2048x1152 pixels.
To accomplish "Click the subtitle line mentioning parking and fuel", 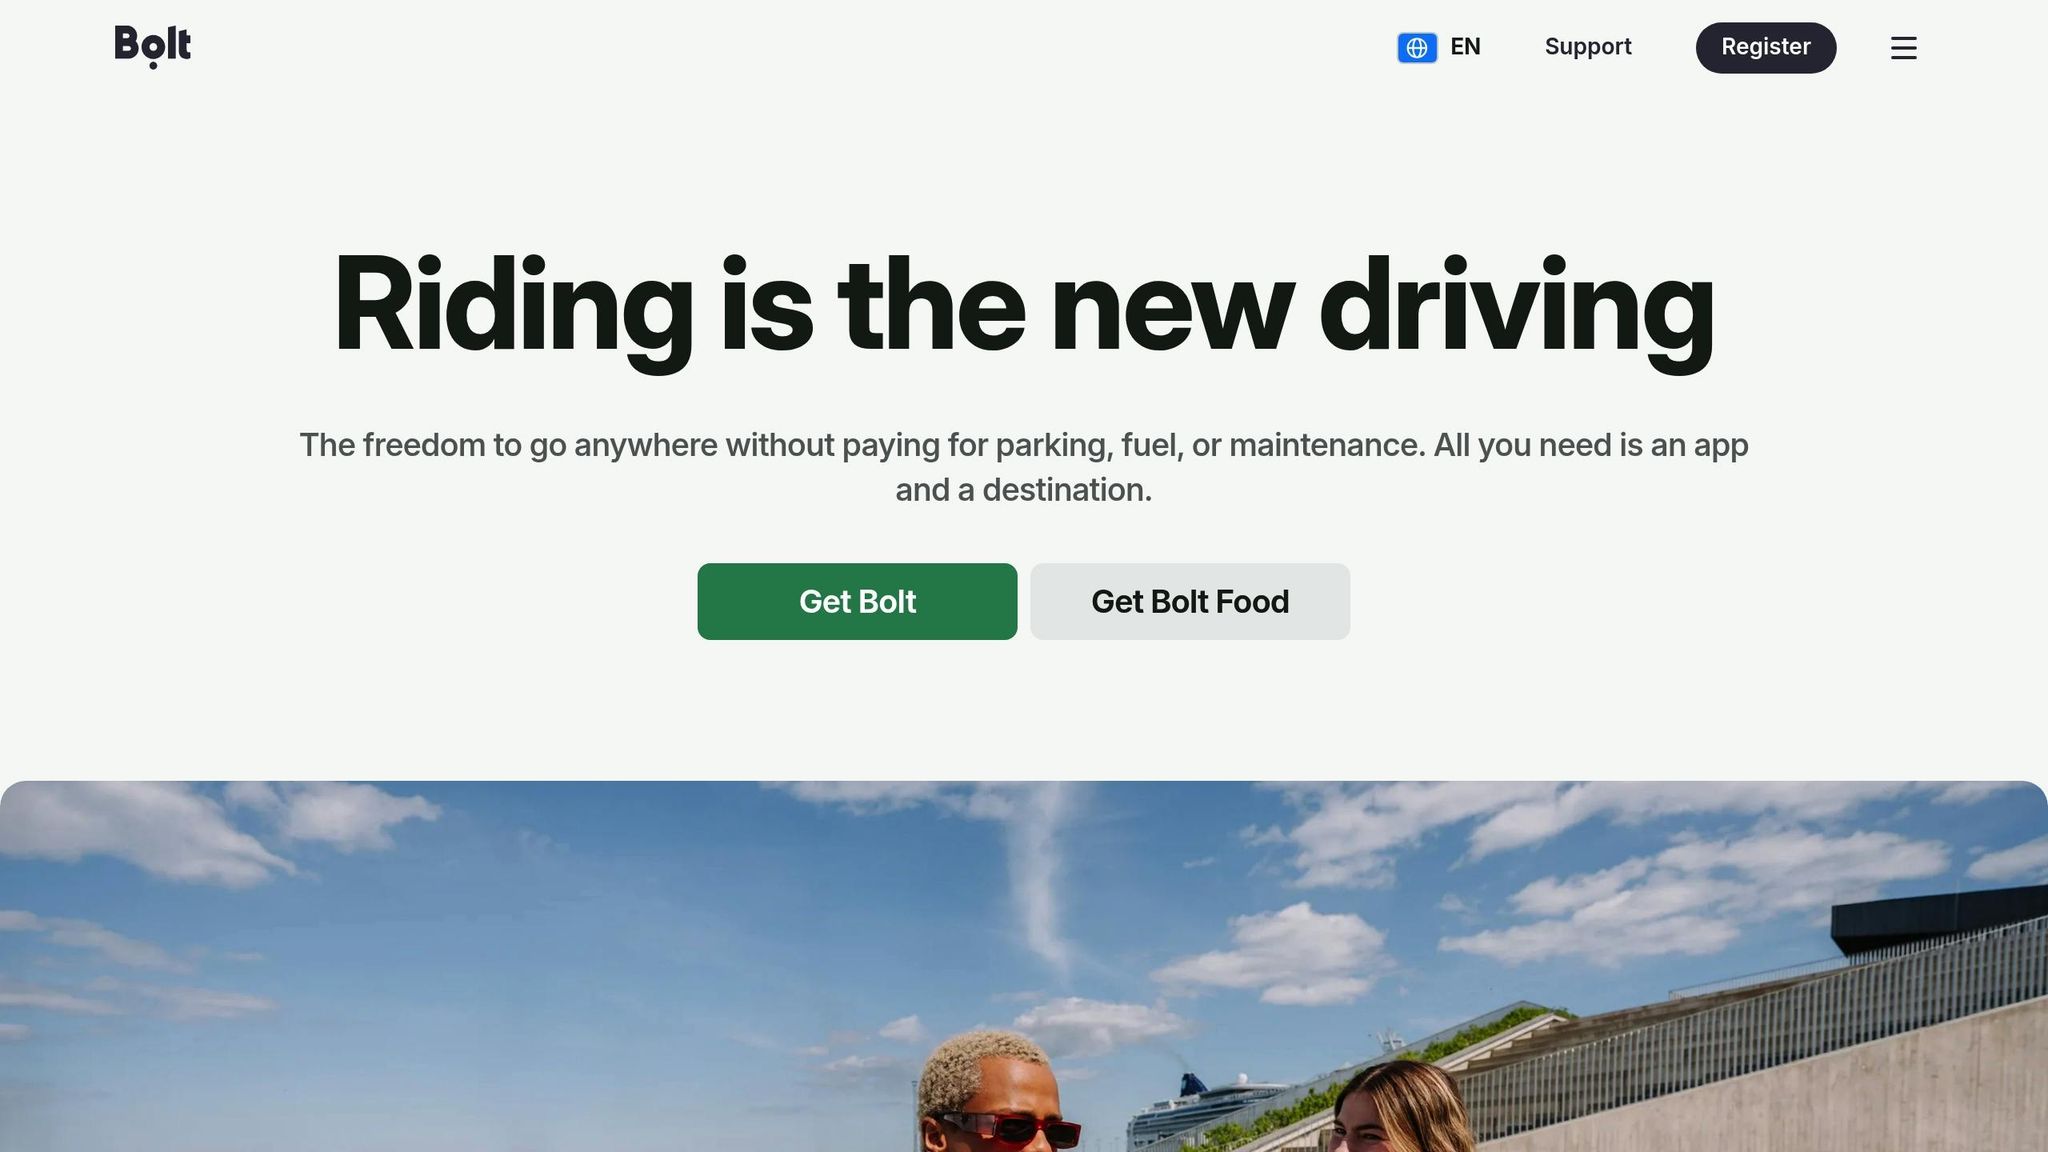I will [x=1023, y=445].
